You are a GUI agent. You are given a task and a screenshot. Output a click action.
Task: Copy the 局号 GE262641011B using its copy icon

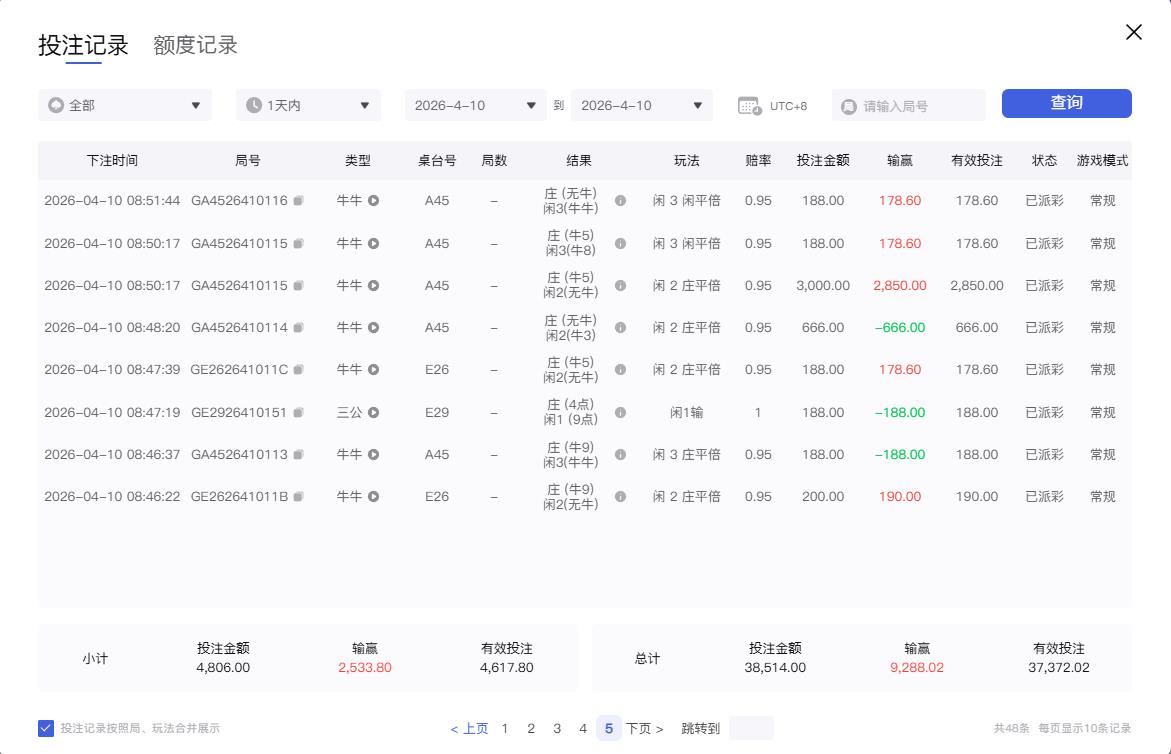pyautogui.click(x=297, y=496)
